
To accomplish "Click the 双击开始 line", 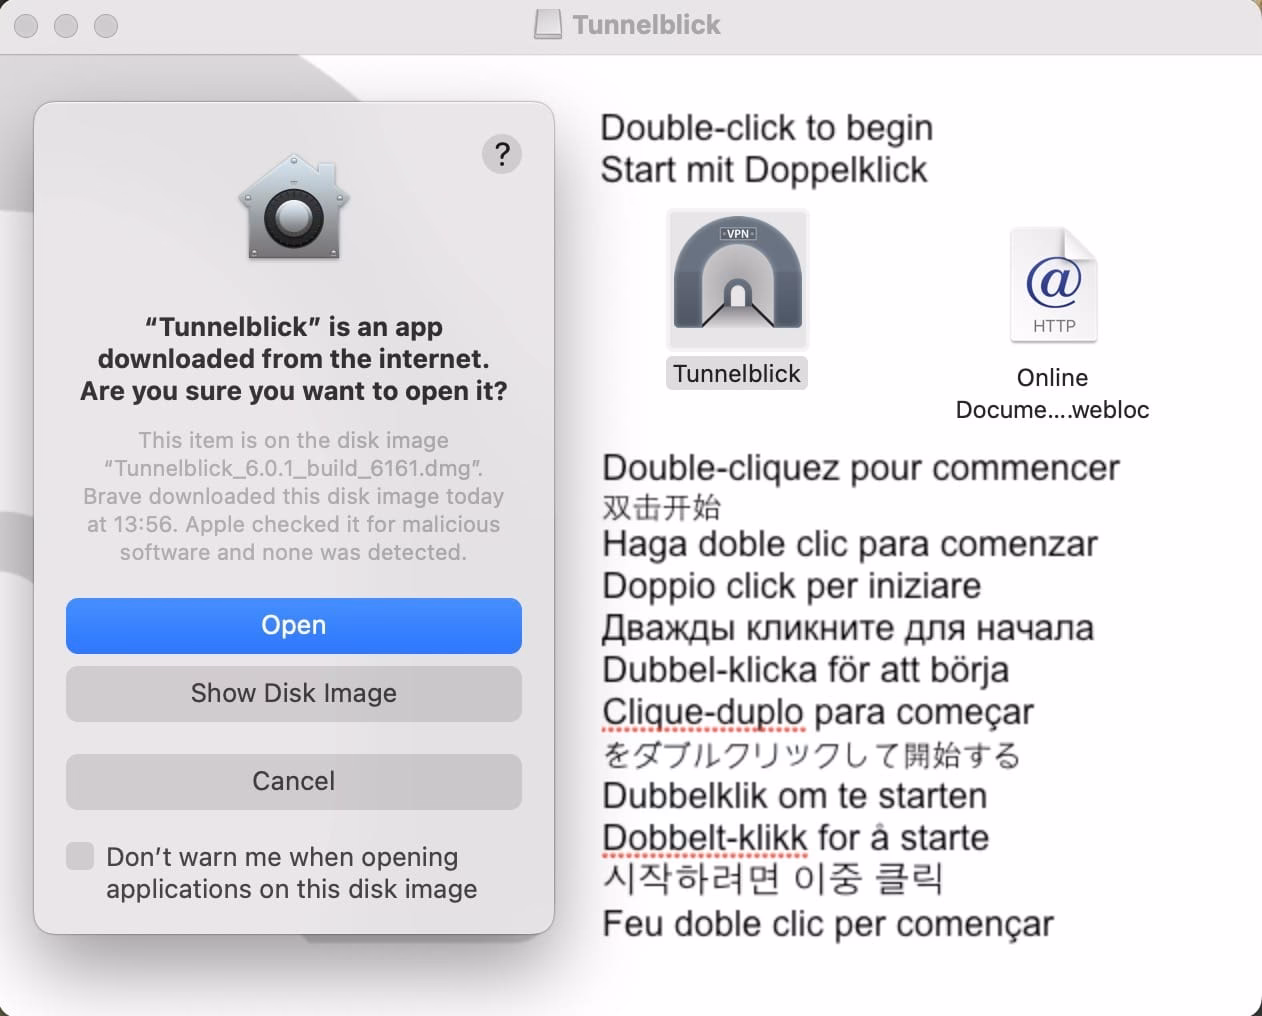I will (661, 507).
